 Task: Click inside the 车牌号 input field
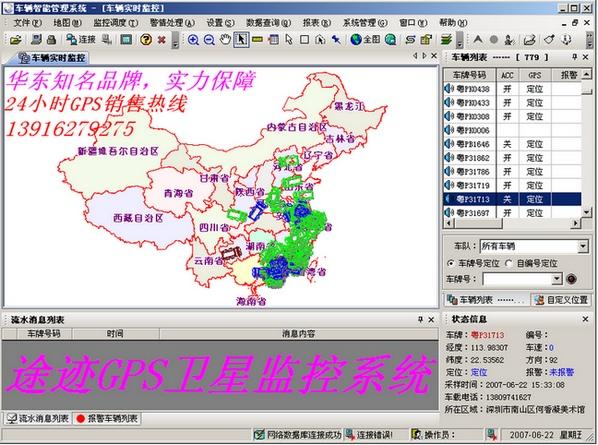[x=517, y=279]
